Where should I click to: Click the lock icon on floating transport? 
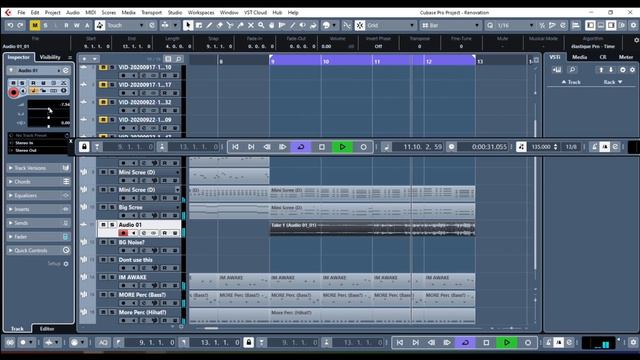point(84,147)
